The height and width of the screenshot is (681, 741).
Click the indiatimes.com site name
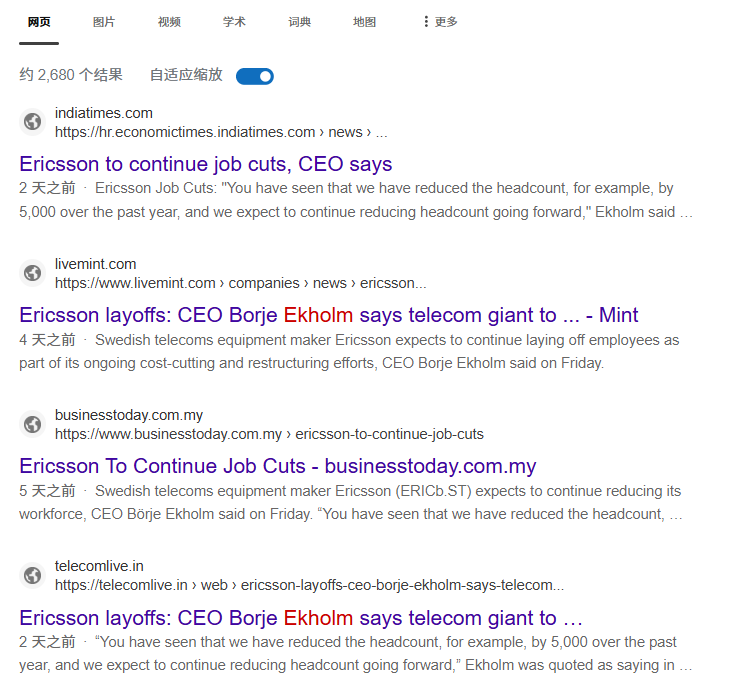click(103, 113)
